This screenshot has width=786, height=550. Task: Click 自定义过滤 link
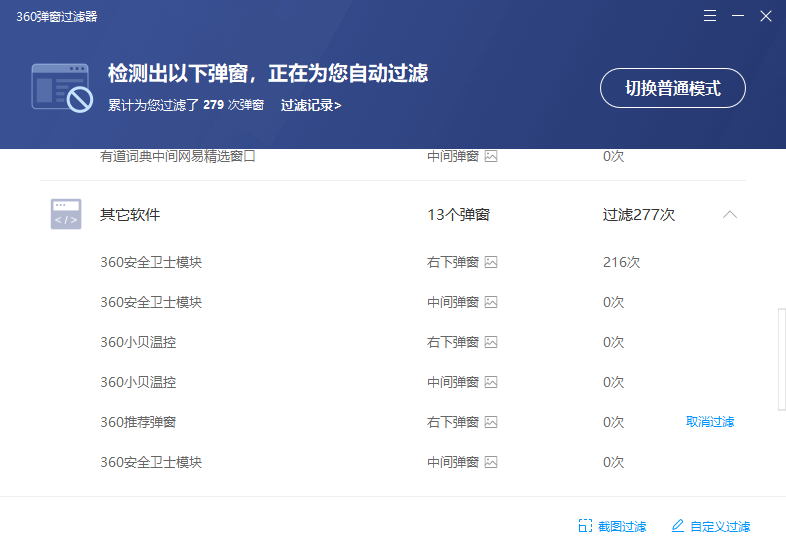pos(720,526)
